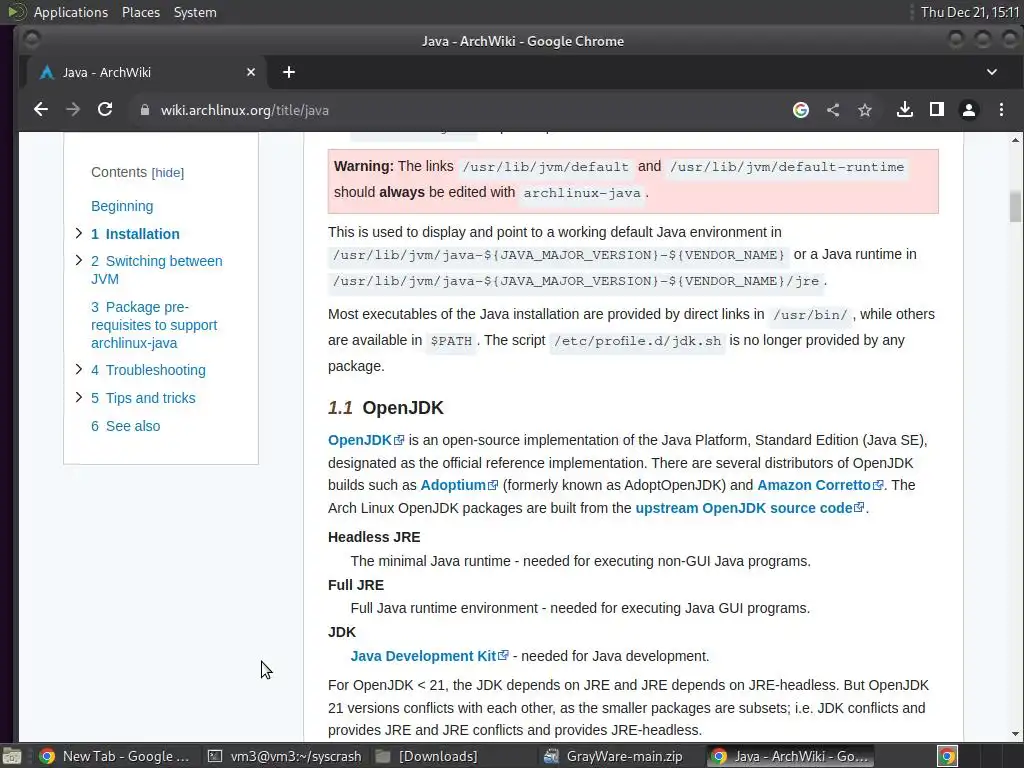Jump to Beginning in contents
Image resolution: width=1024 pixels, height=768 pixels.
[122, 206]
